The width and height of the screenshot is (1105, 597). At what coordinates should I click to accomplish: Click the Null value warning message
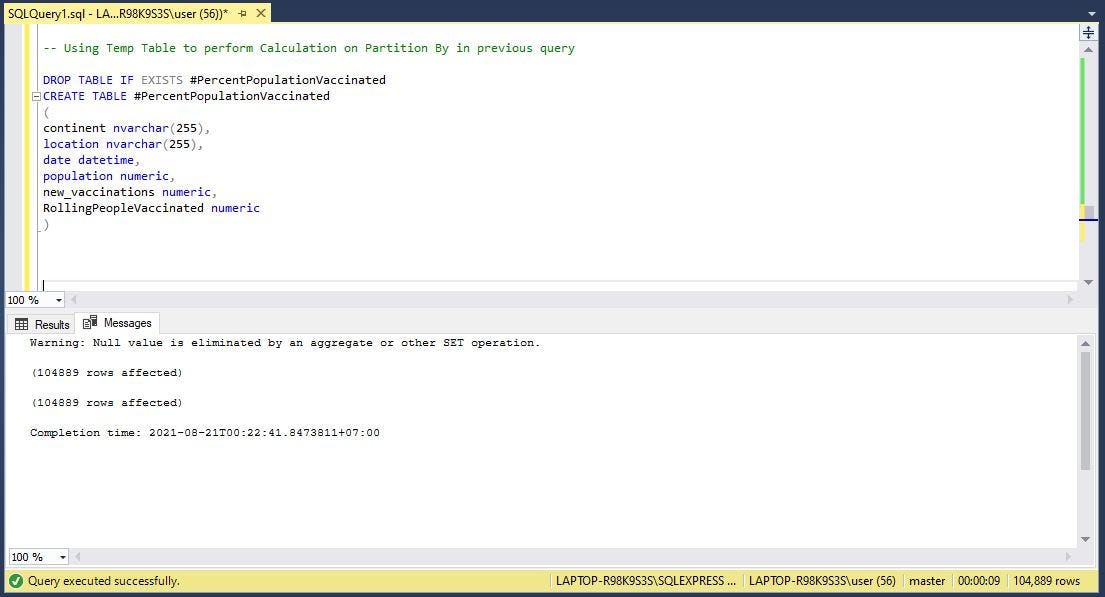point(285,343)
